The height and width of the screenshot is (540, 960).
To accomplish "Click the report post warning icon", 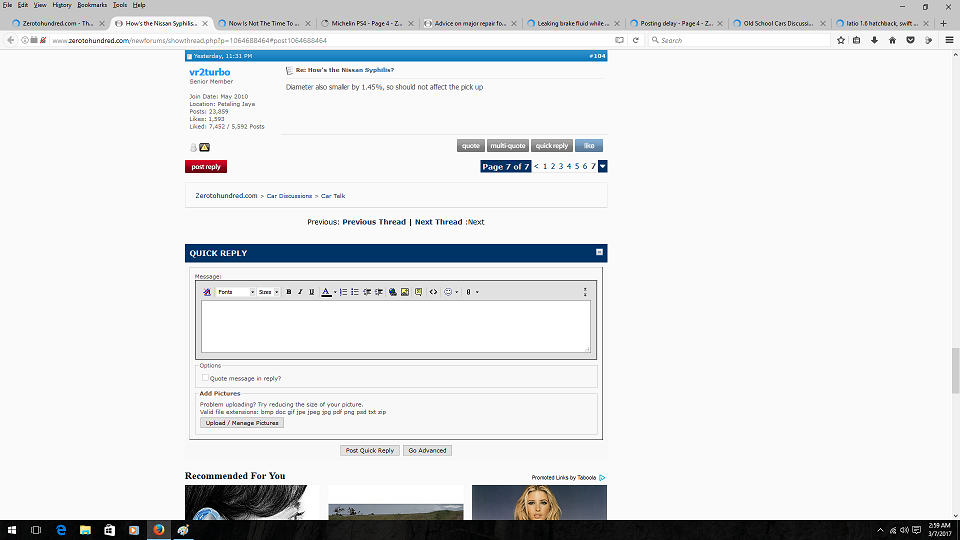I will (205, 147).
